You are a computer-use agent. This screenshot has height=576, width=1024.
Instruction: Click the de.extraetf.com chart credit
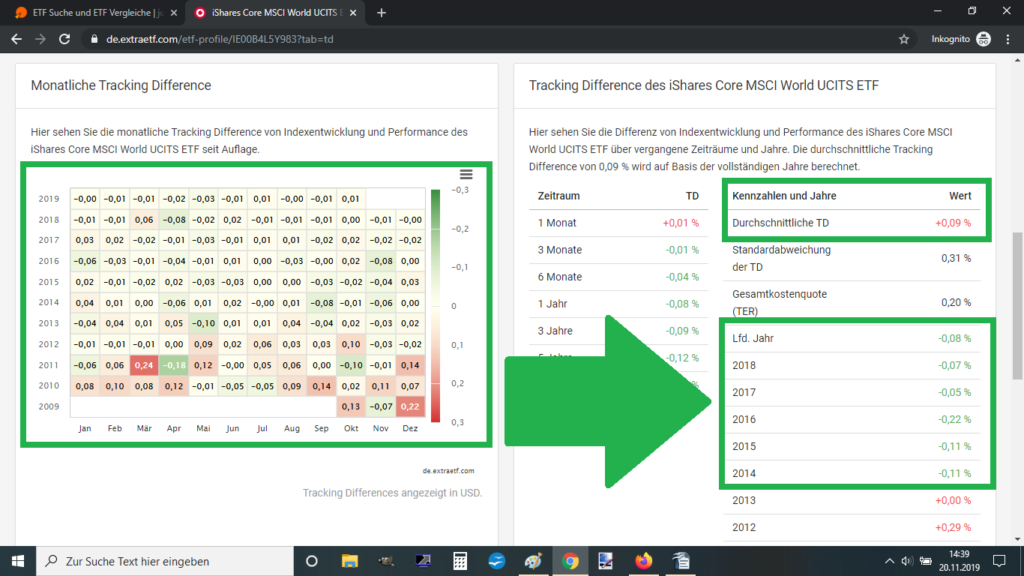448,470
